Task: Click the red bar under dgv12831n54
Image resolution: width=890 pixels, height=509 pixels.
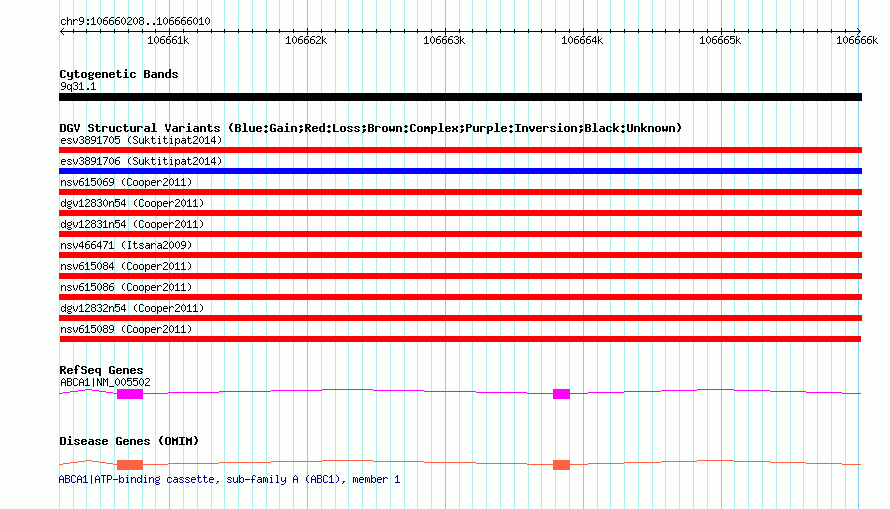Action: pyautogui.click(x=460, y=234)
